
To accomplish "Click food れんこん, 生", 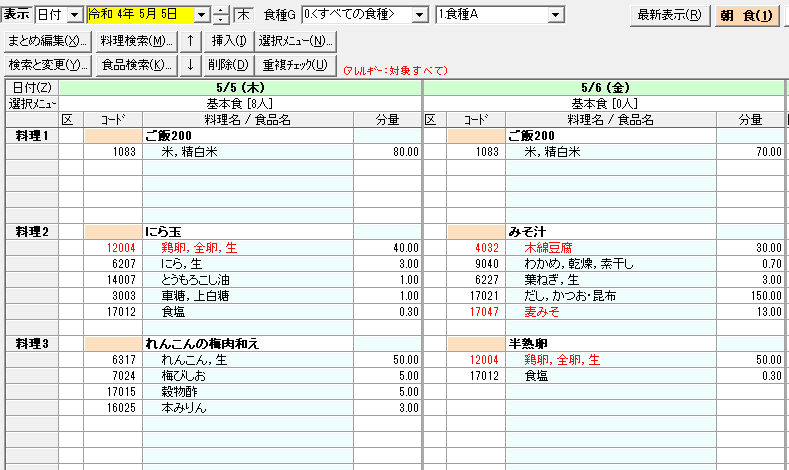I will tap(194, 360).
